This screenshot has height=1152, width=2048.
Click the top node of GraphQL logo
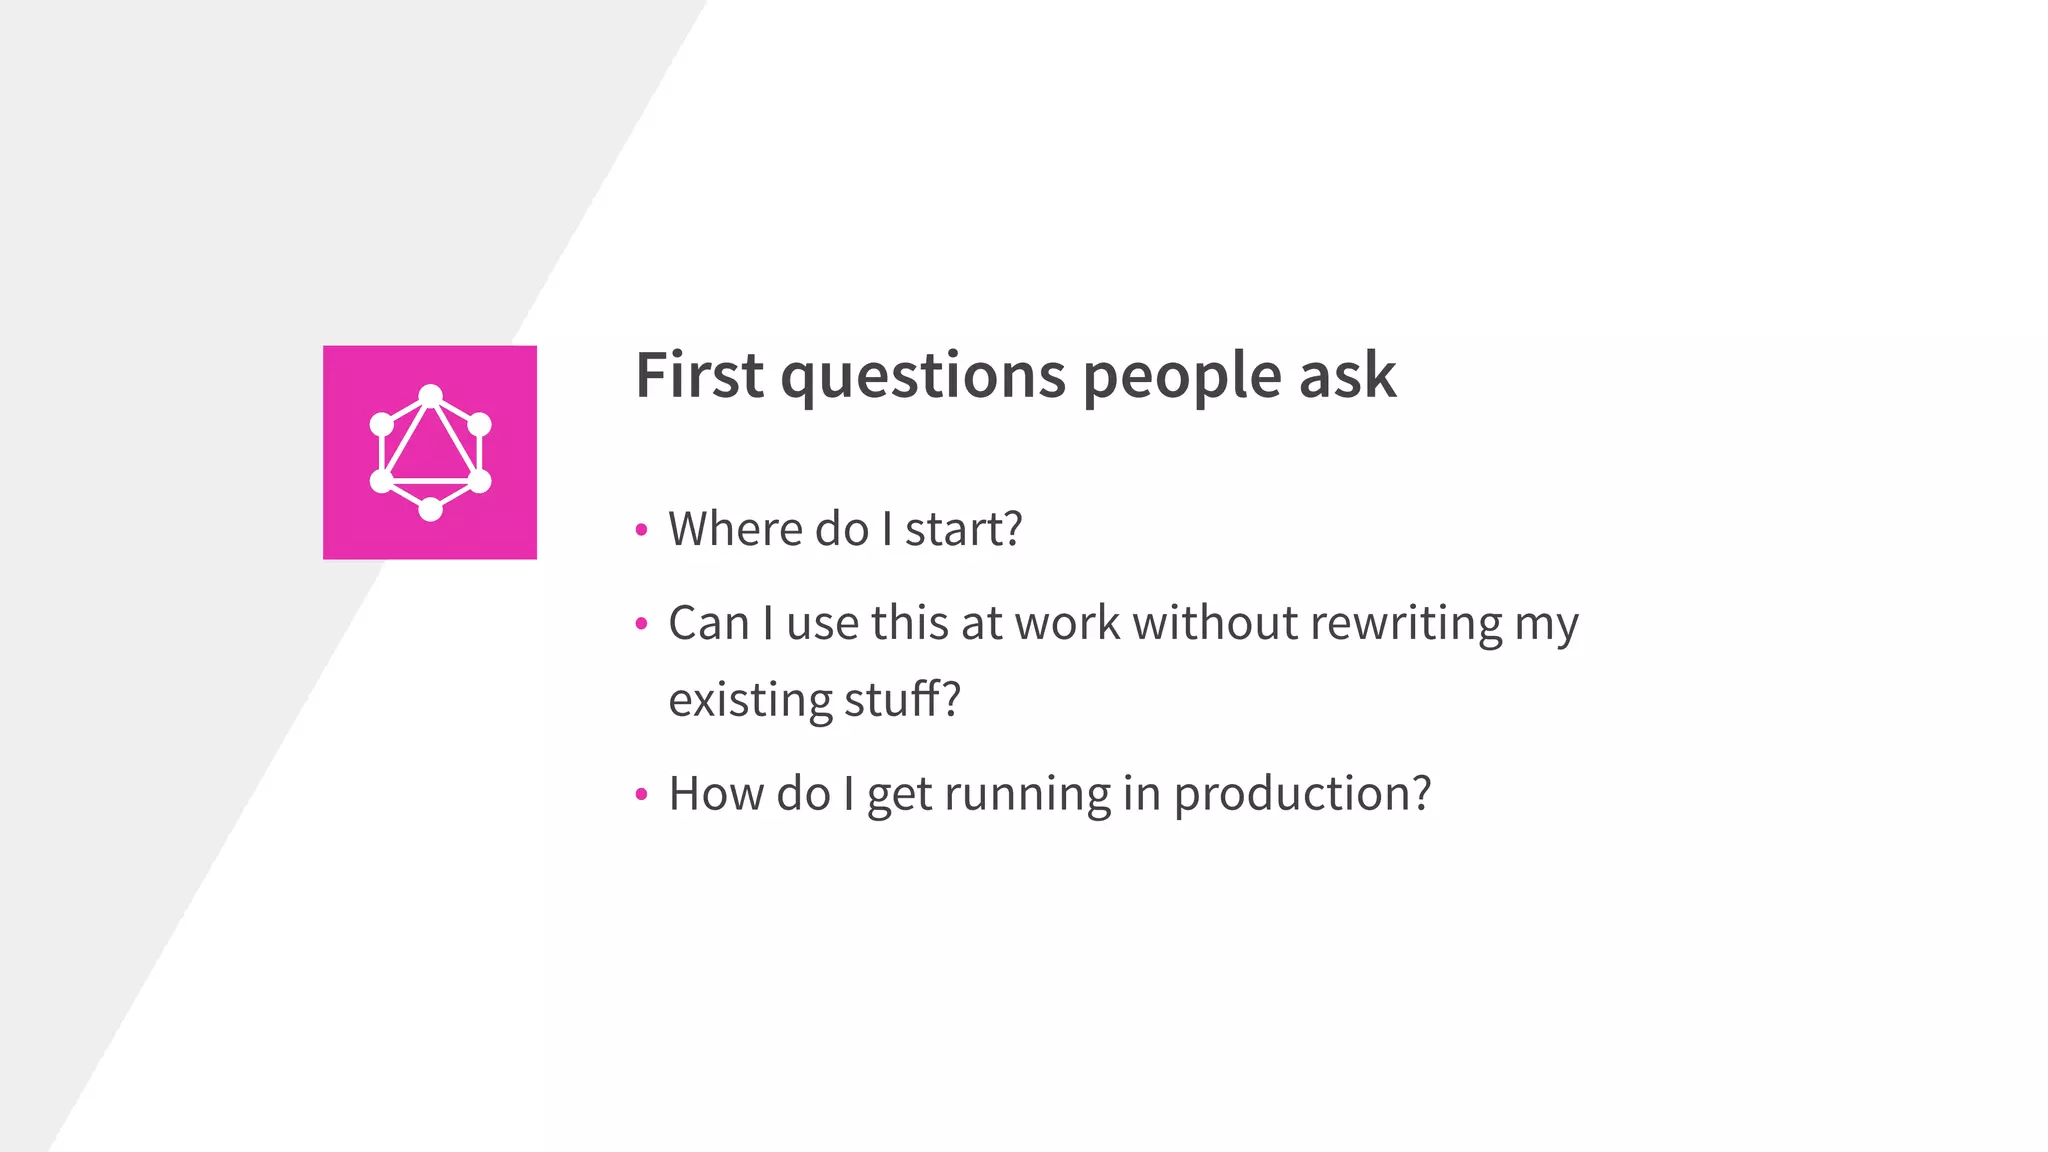(430, 396)
